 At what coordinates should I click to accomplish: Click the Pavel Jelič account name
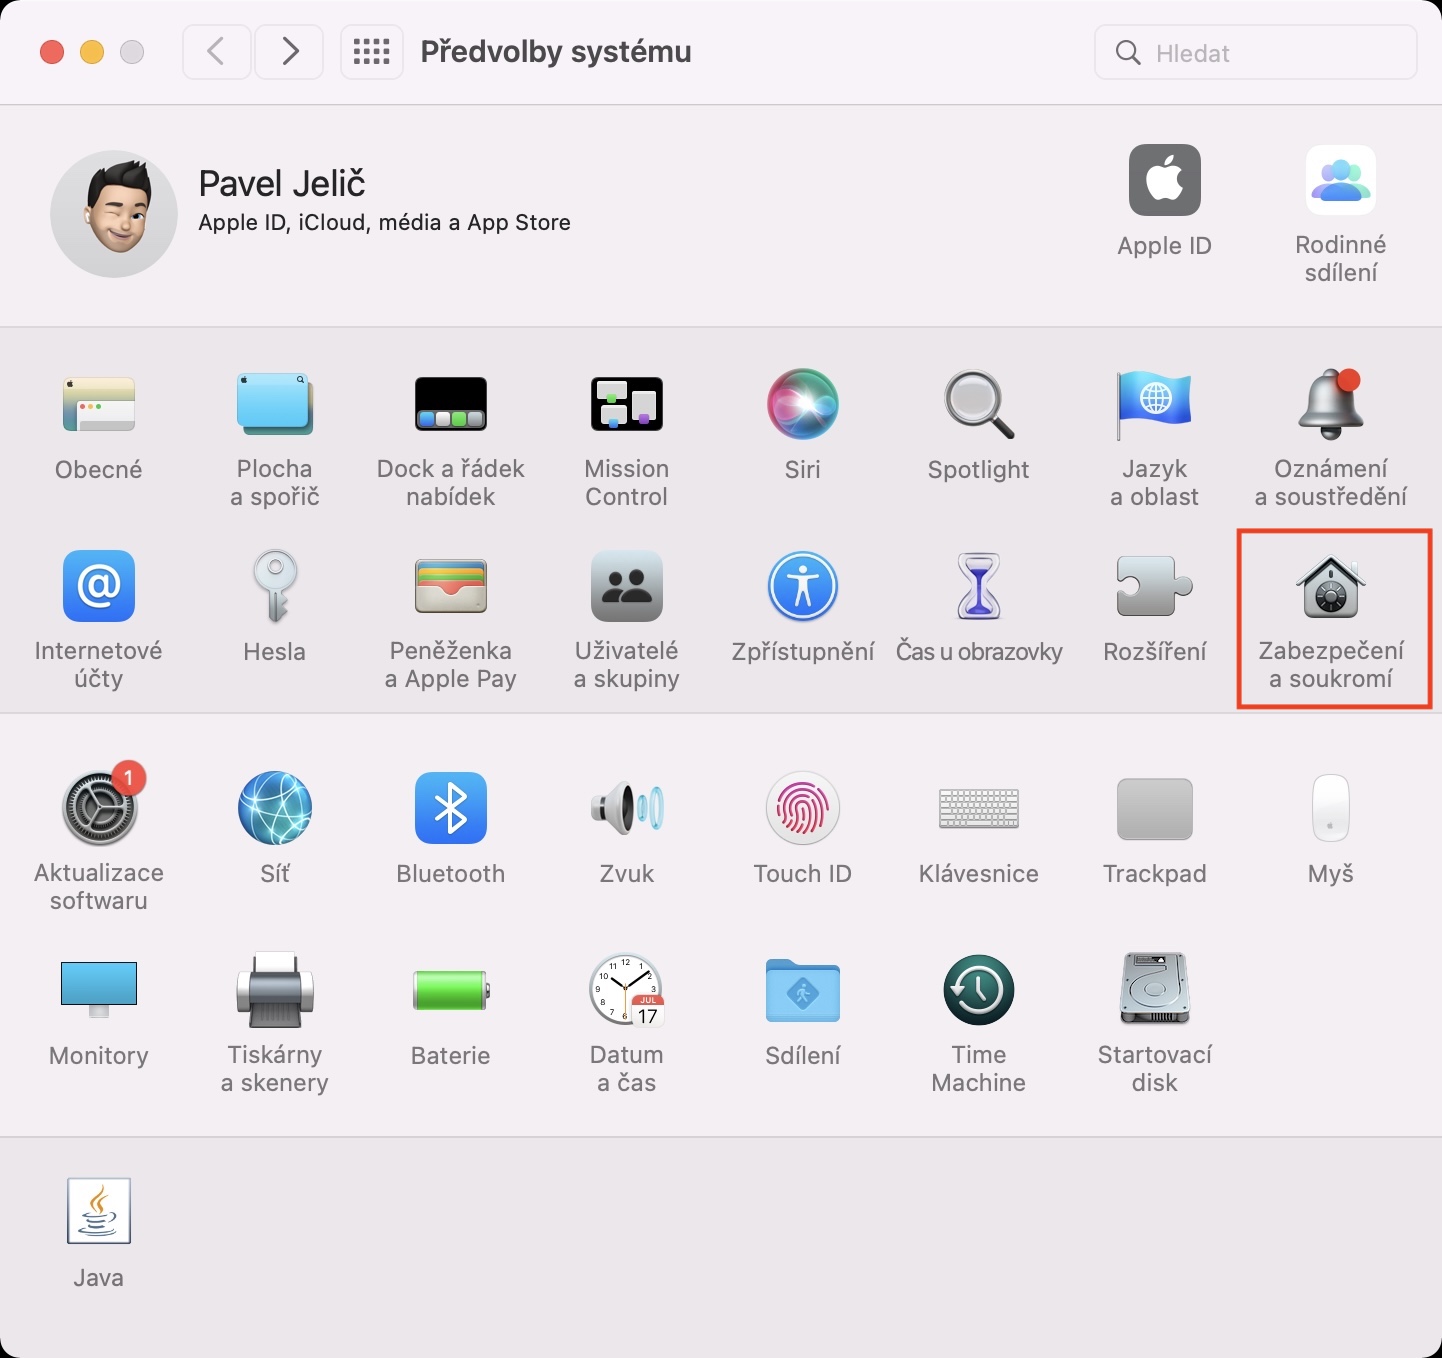coord(282,184)
